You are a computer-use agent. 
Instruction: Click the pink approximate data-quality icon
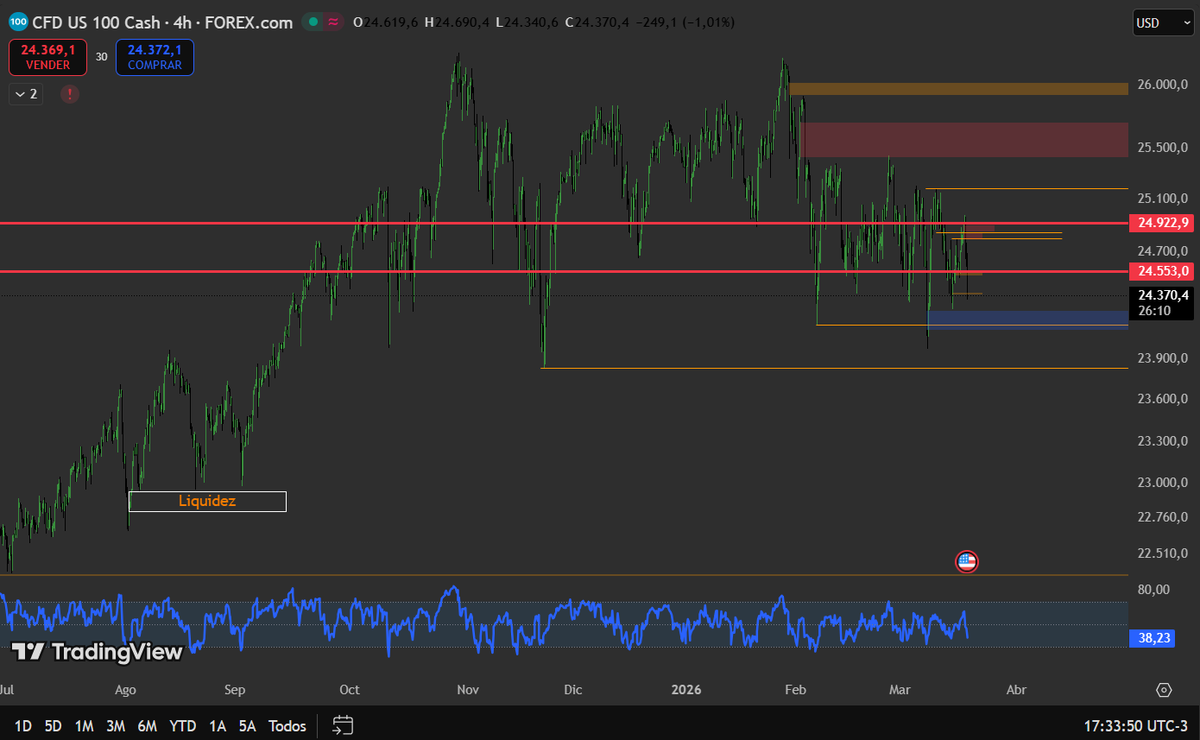click(334, 22)
